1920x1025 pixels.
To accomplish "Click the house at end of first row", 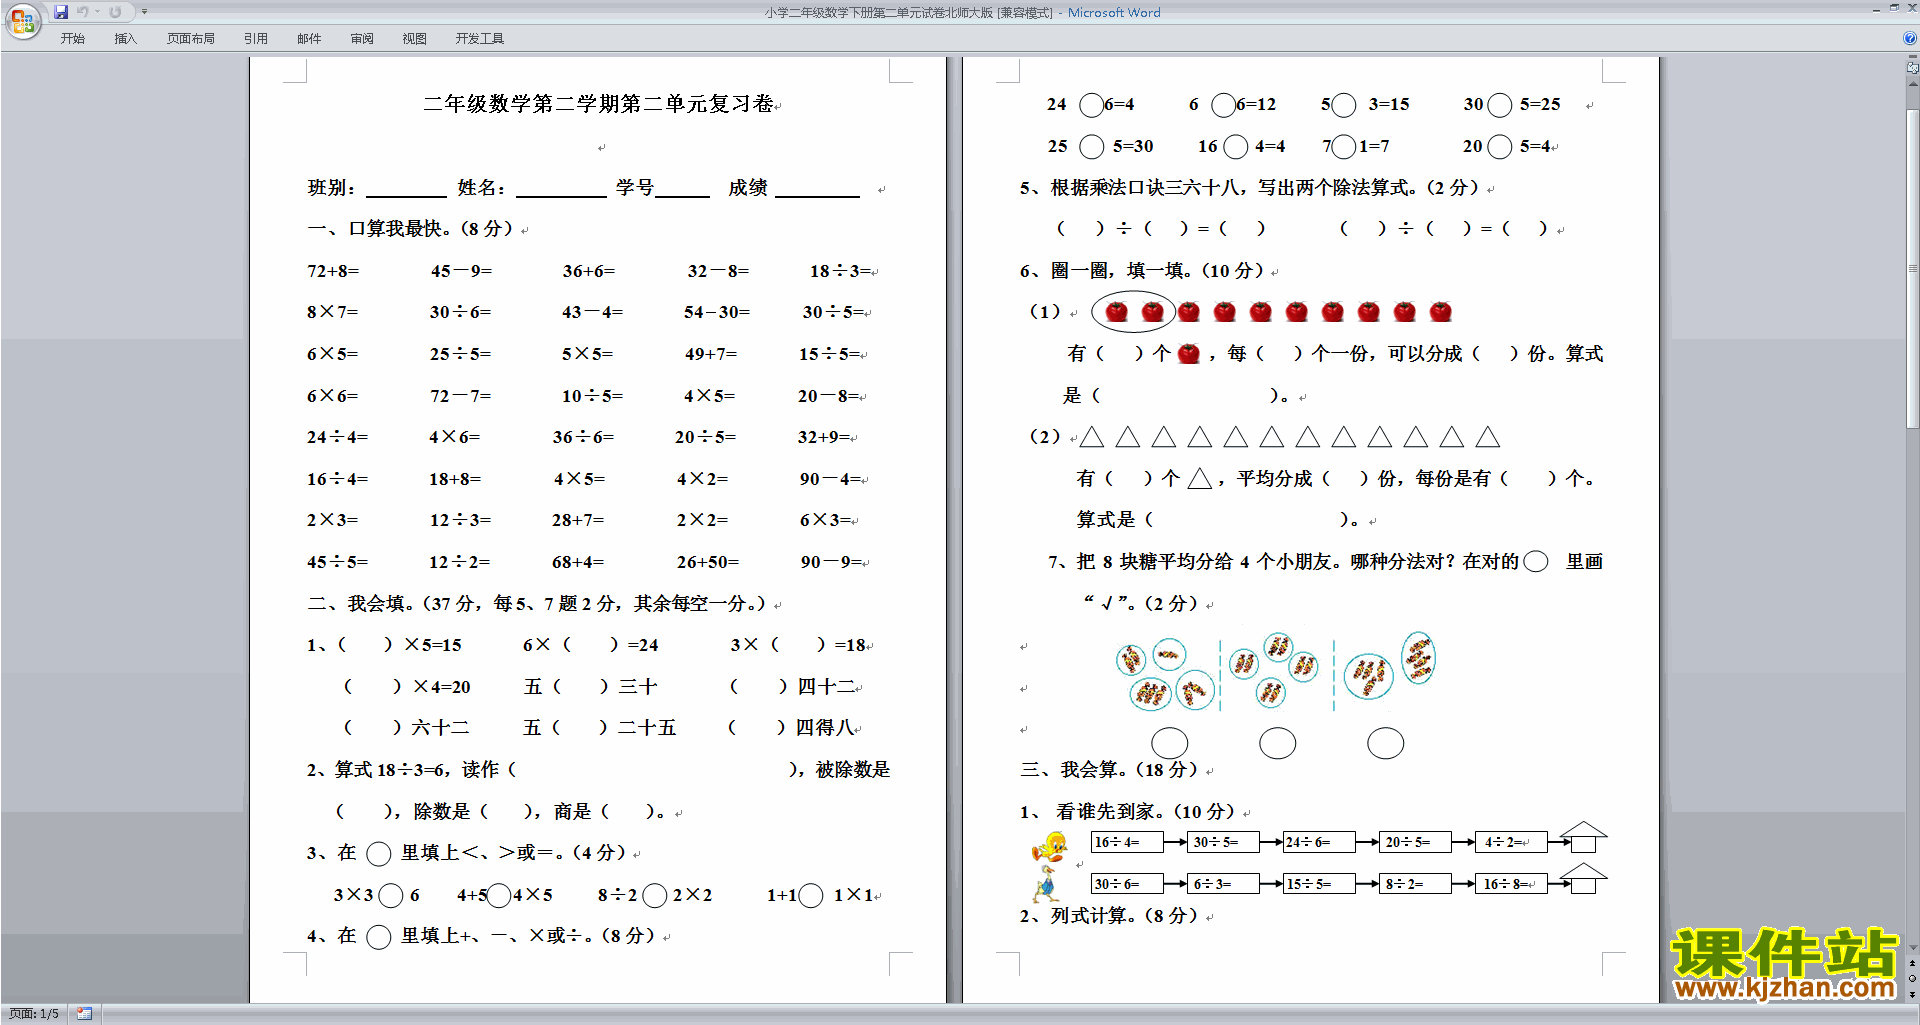I will pos(1583,838).
